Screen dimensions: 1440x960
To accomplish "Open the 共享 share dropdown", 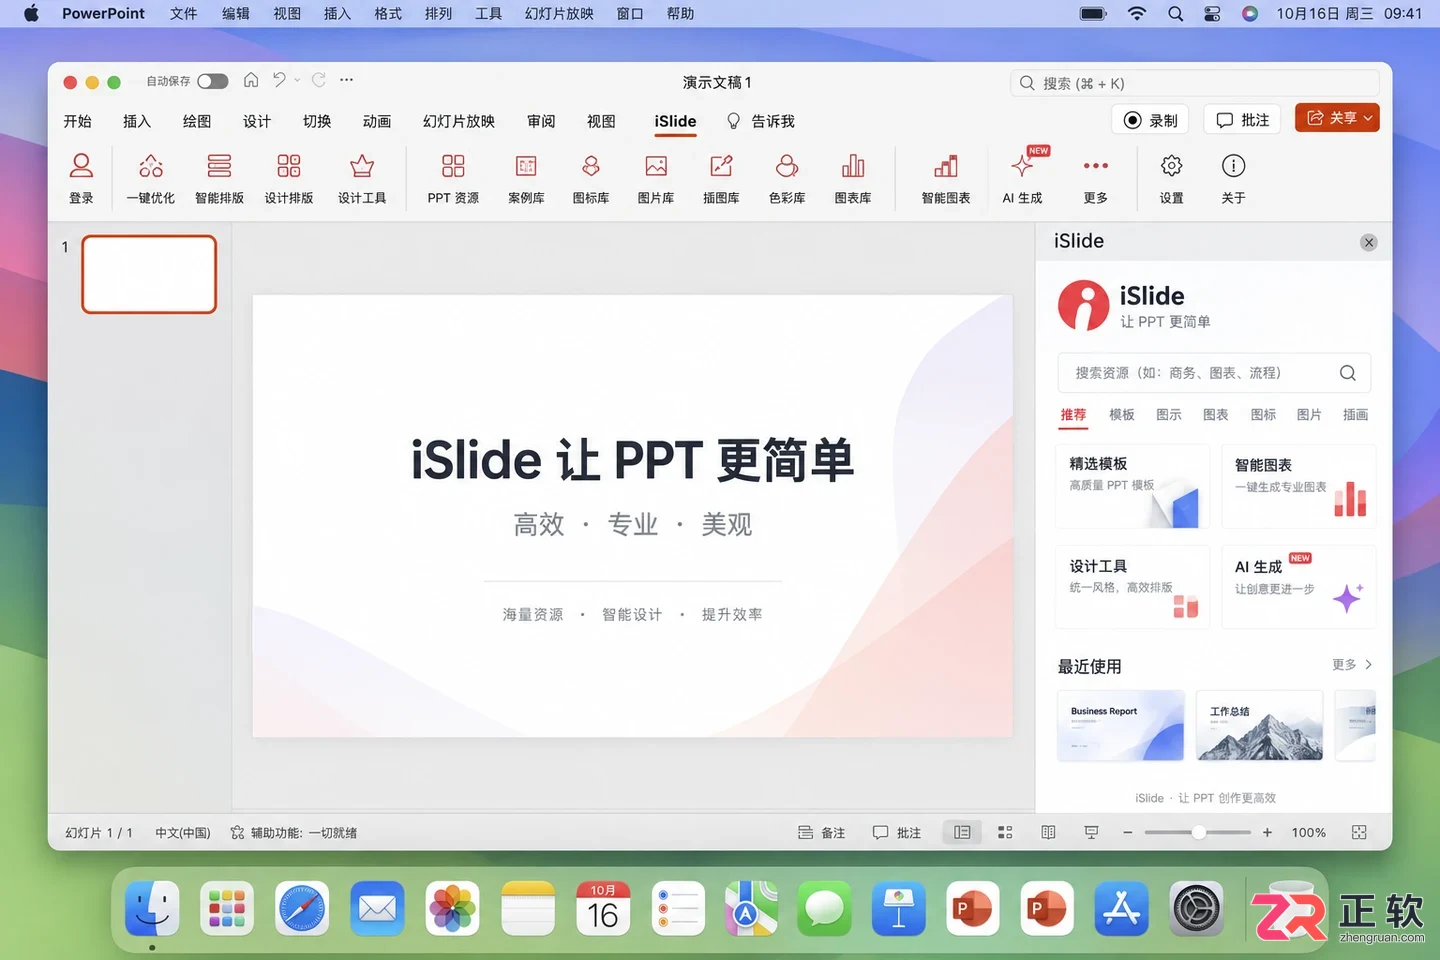I will coord(1337,118).
